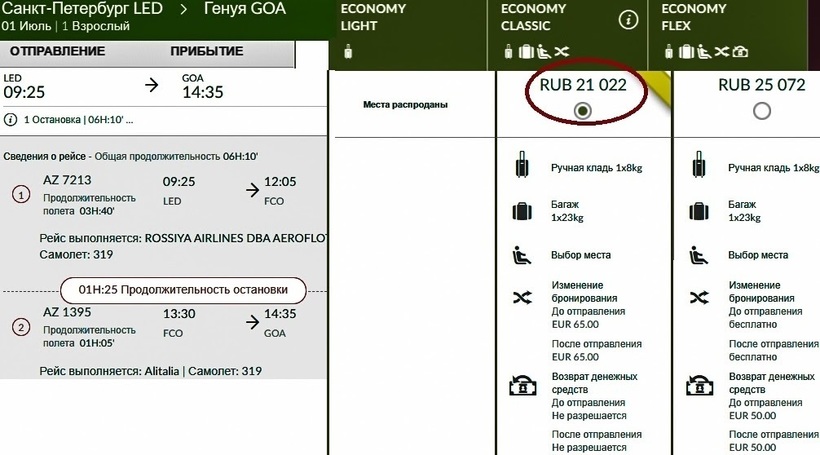
Task: Switch to the Прибытие tab
Action: (x=206, y=51)
